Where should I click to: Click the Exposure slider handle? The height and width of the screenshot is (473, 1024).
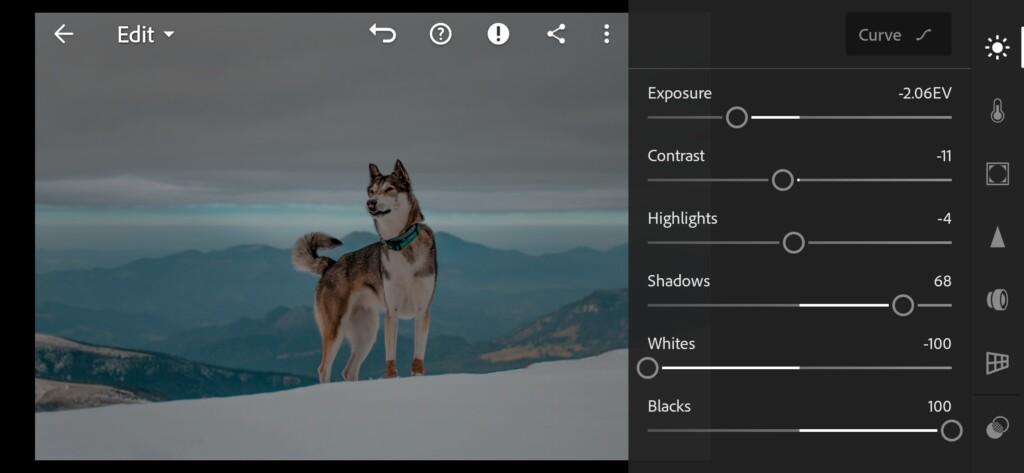coord(737,118)
